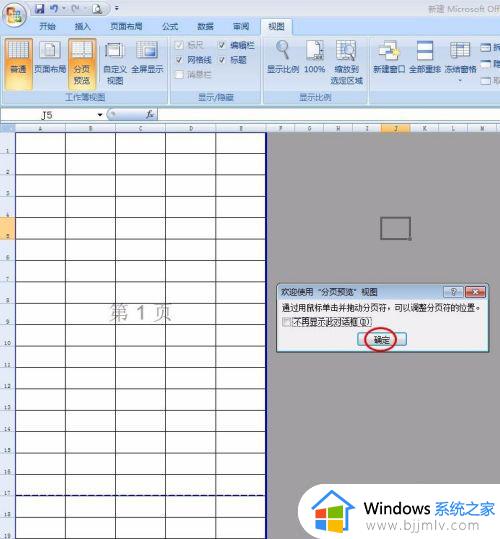The image size is (500, 539).
Task: Toggle the Ruler (标尺) checkbox
Action: point(179,45)
